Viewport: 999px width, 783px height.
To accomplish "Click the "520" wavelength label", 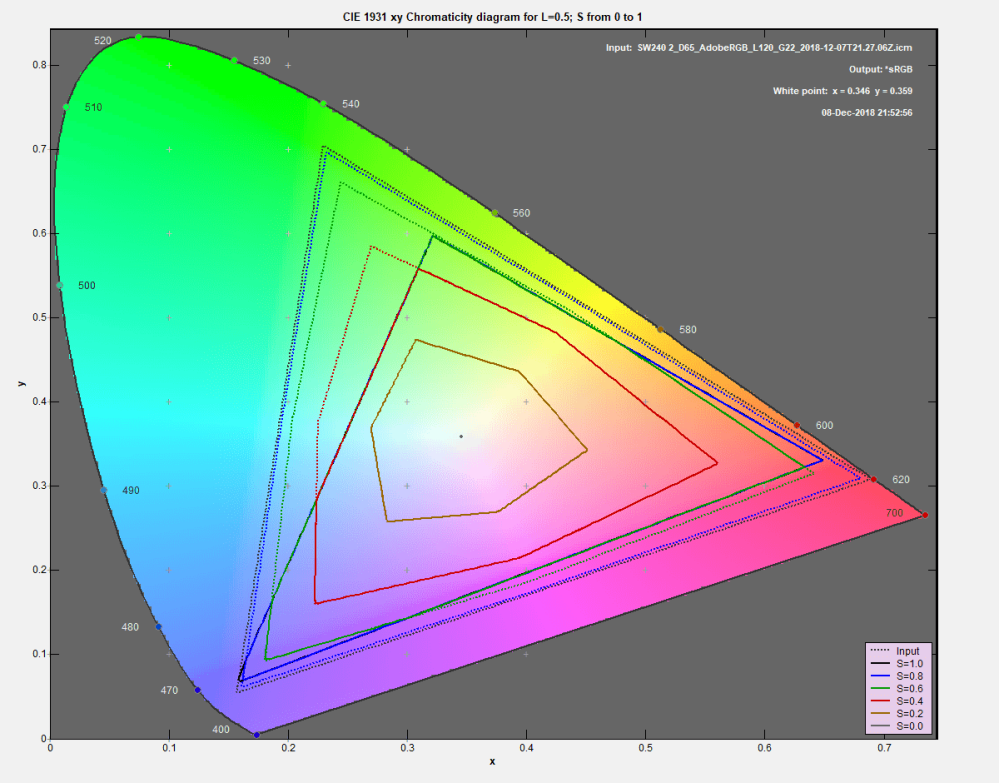I will (x=103, y=41).
